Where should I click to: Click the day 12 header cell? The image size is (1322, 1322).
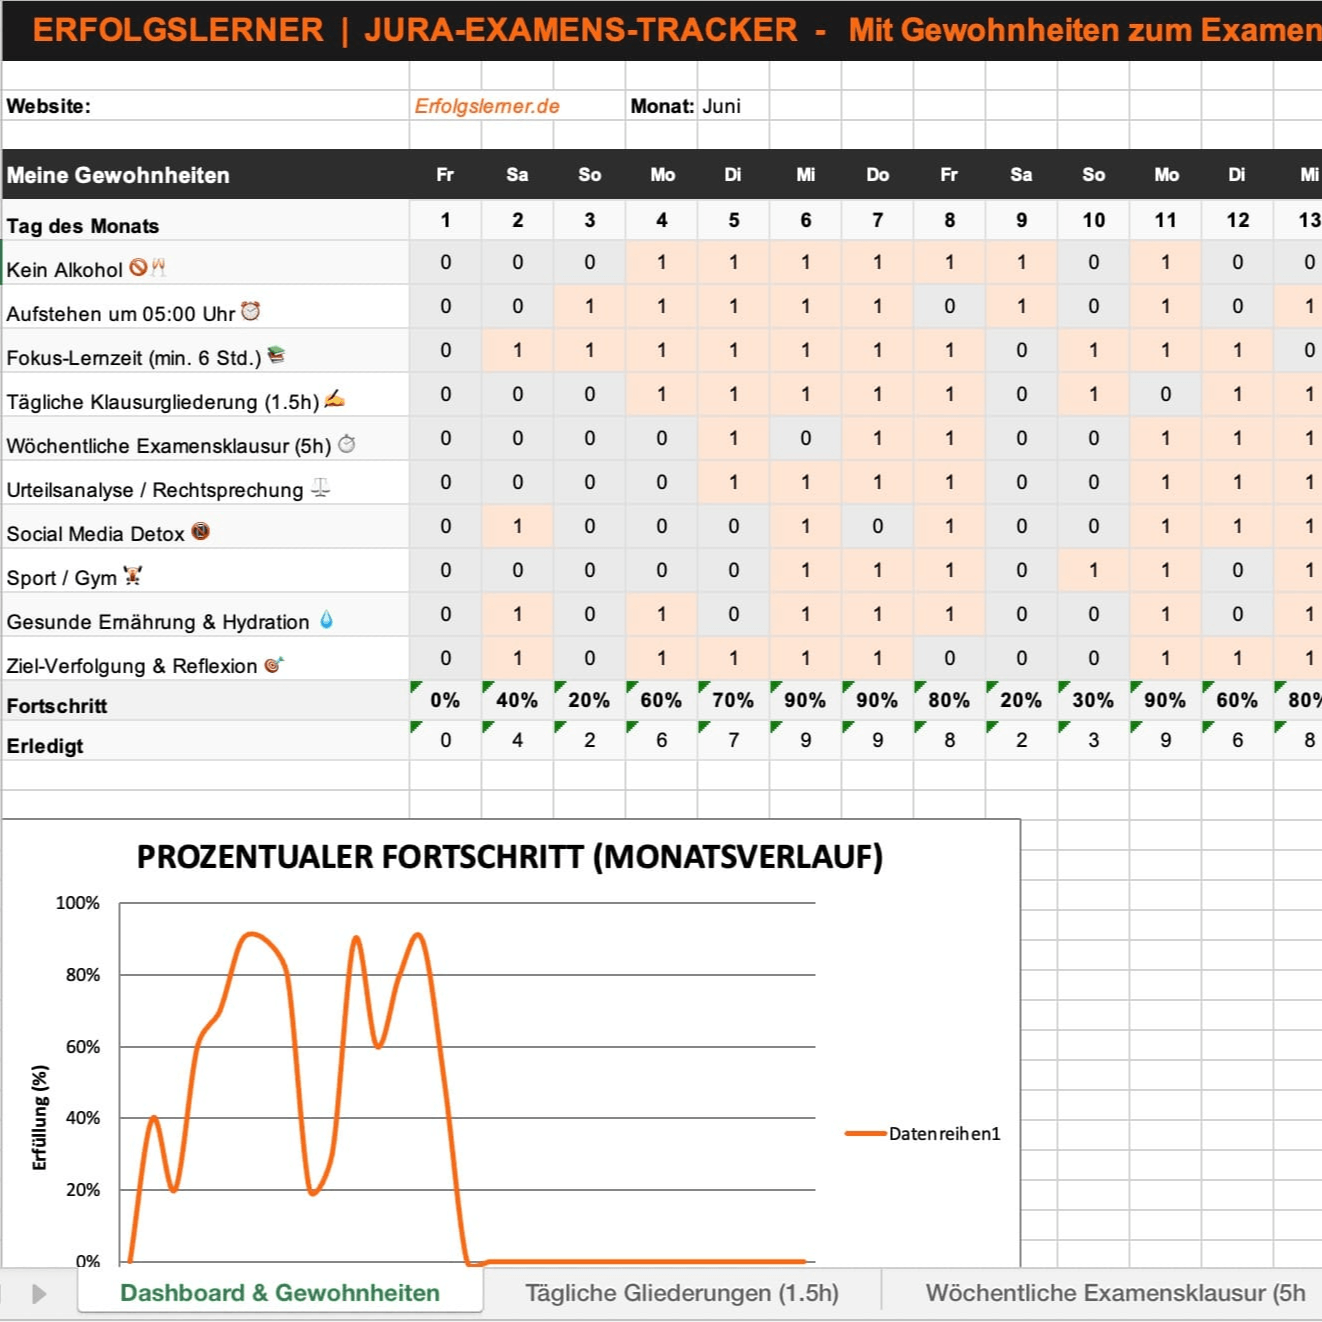pyautogui.click(x=1238, y=220)
